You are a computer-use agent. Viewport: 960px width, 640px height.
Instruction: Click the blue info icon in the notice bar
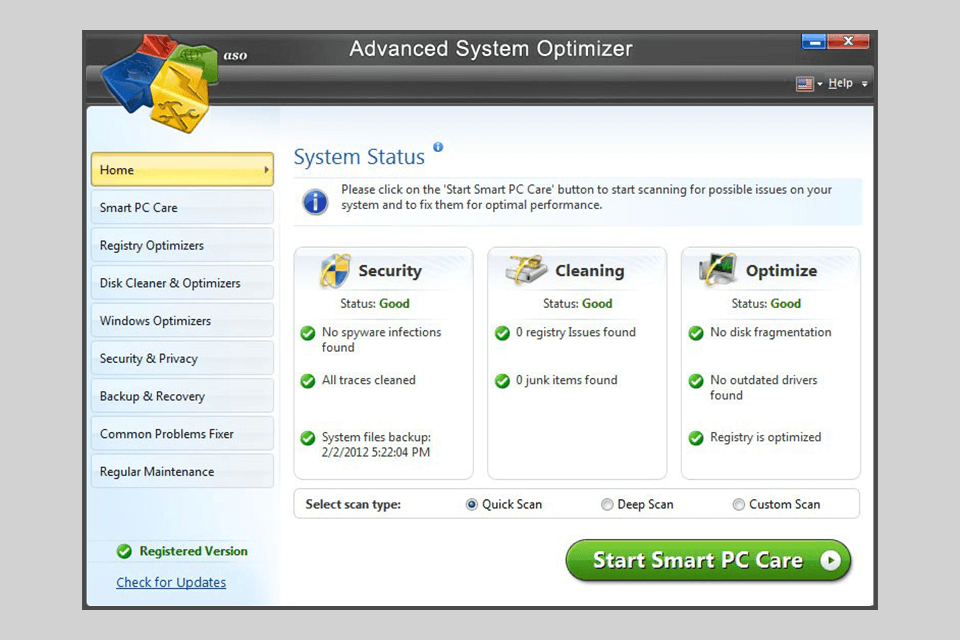315,201
